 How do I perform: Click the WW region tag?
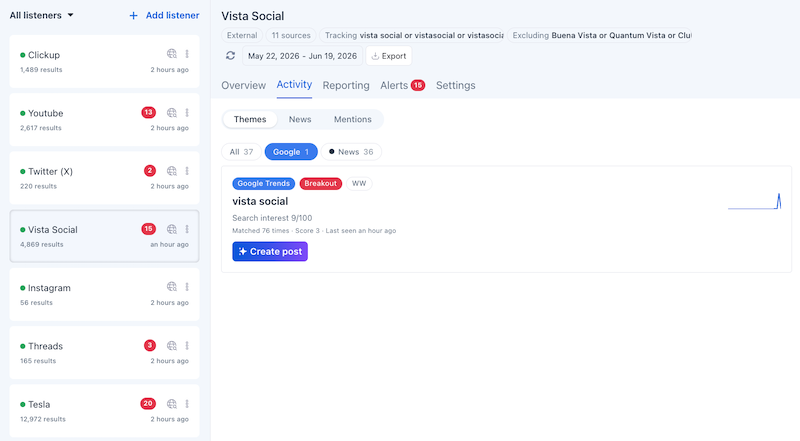click(x=359, y=183)
